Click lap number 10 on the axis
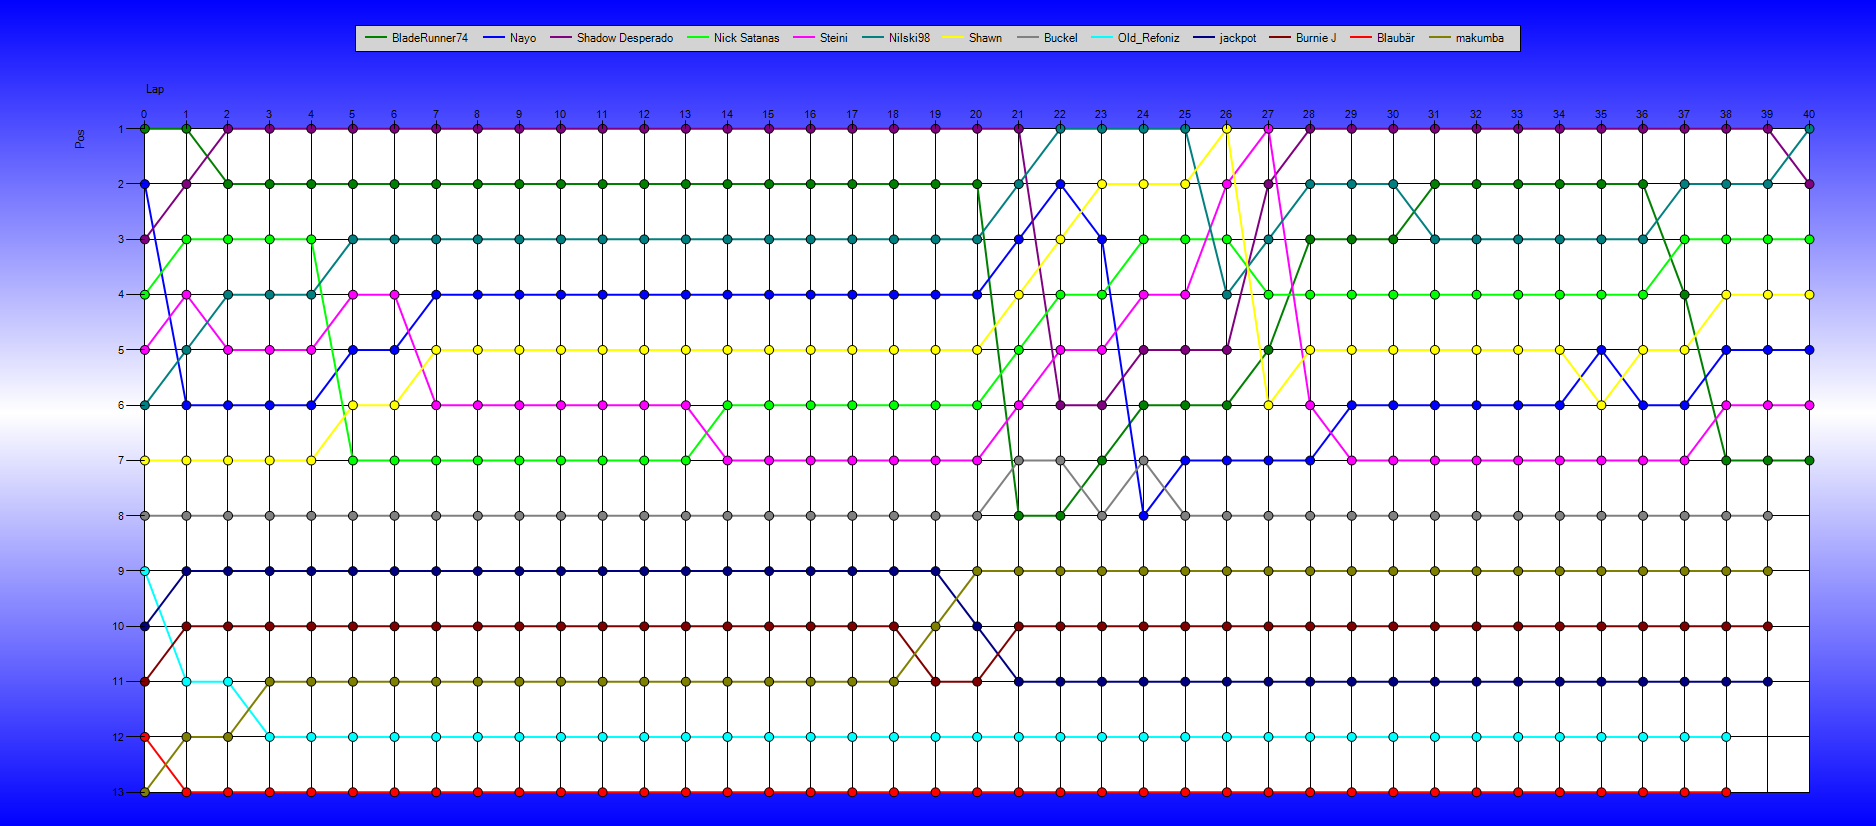The width and height of the screenshot is (1876, 826). [x=560, y=114]
